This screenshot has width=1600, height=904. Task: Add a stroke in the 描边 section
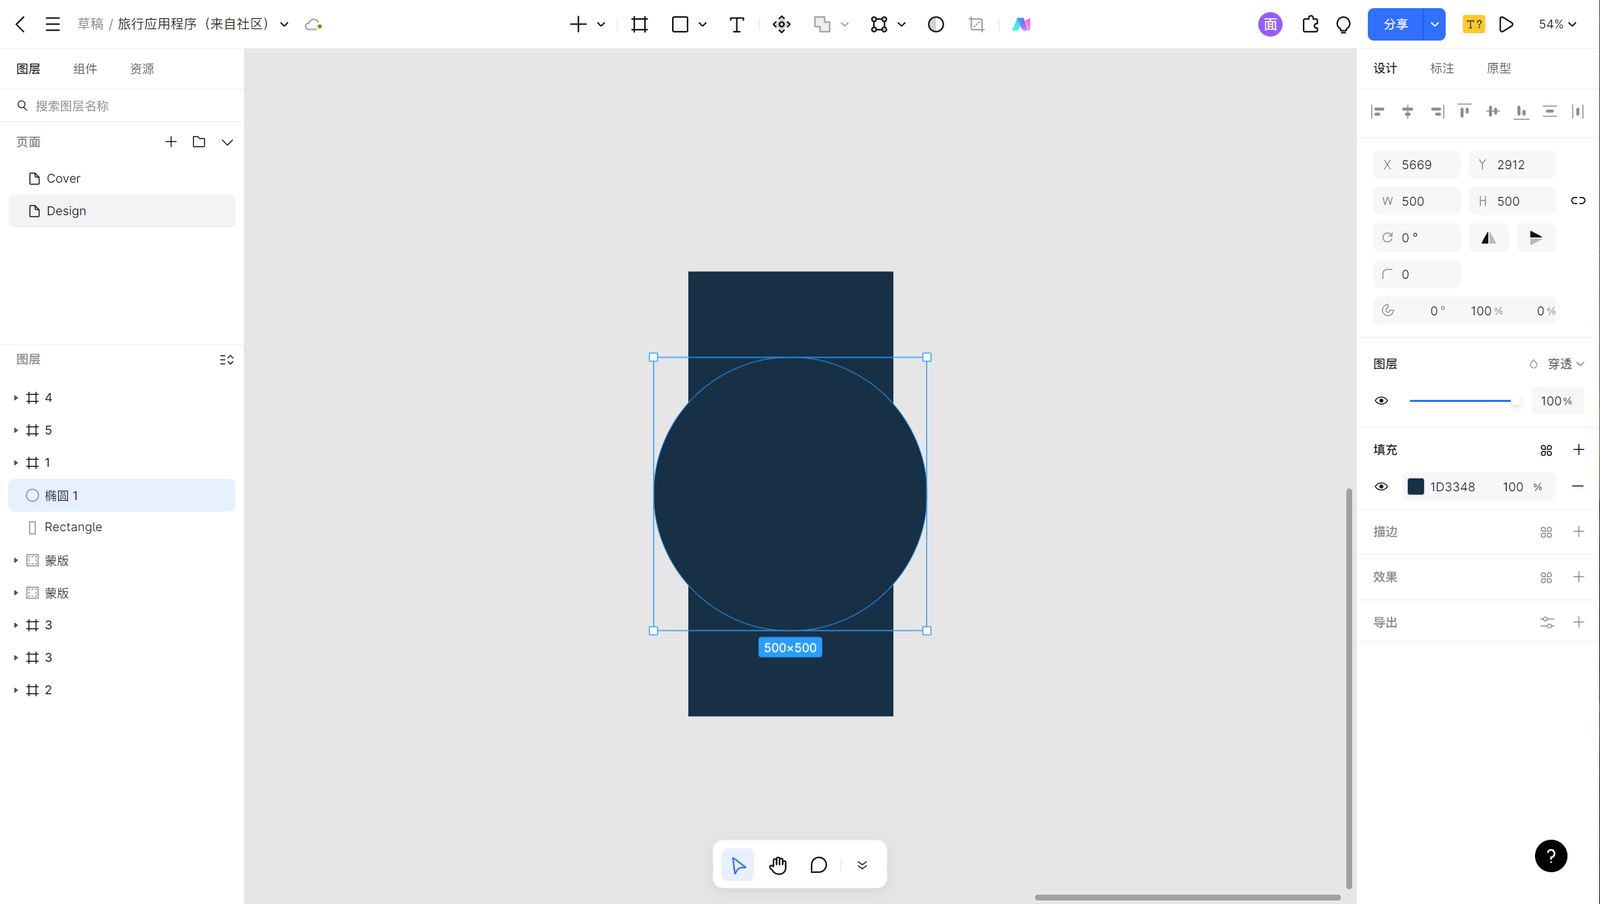[1579, 532]
